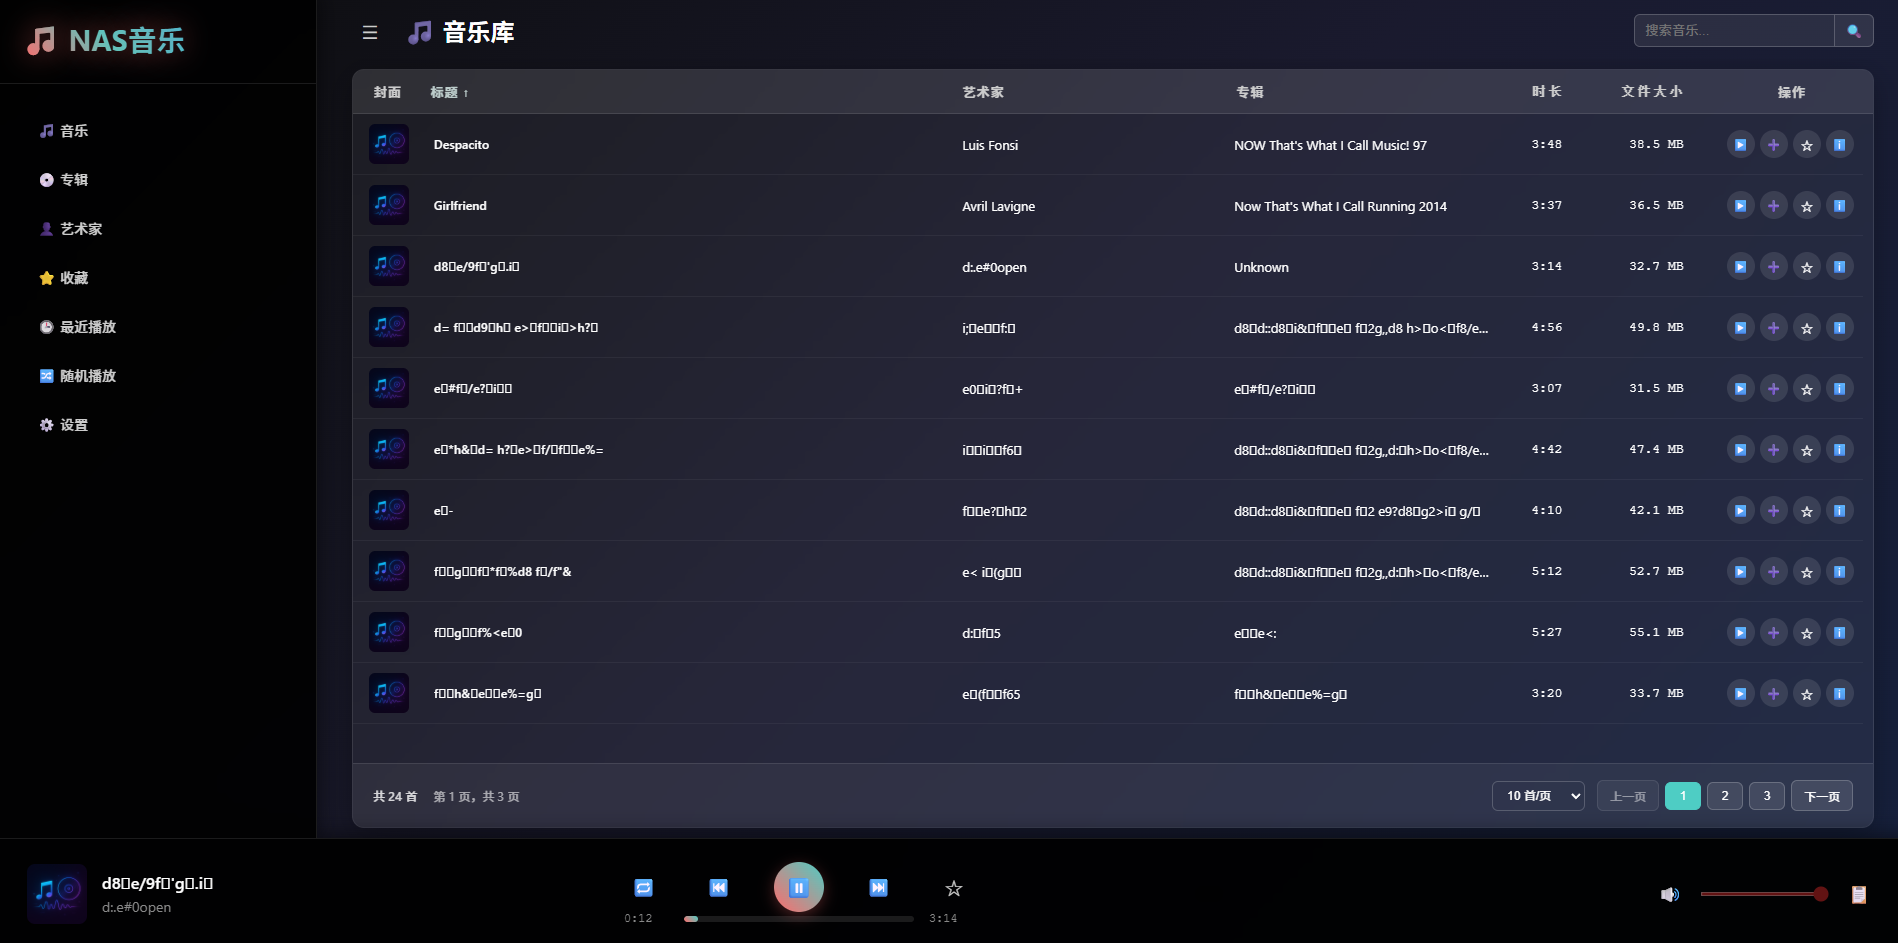Adjust the volume slider
Image resolution: width=1898 pixels, height=943 pixels.
pyautogui.click(x=1764, y=894)
